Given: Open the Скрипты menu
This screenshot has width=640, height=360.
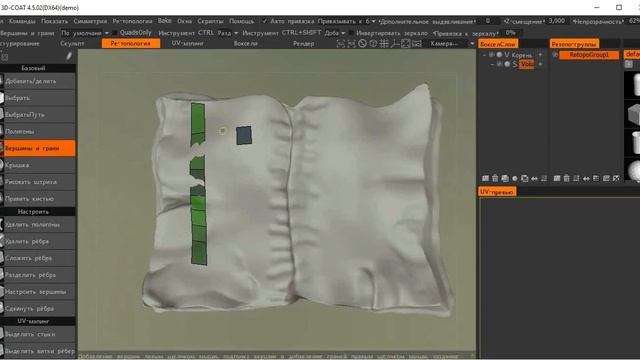Looking at the screenshot, I should (210, 21).
